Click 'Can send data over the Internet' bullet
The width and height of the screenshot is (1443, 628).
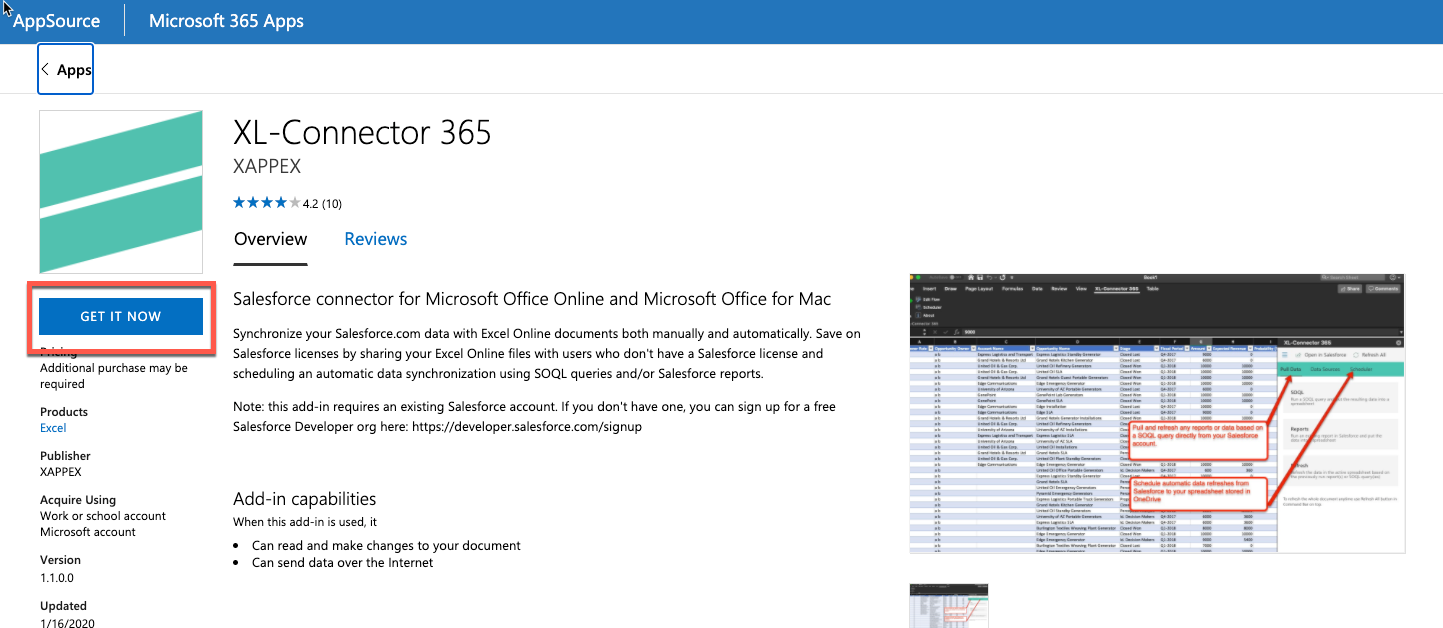(343, 562)
